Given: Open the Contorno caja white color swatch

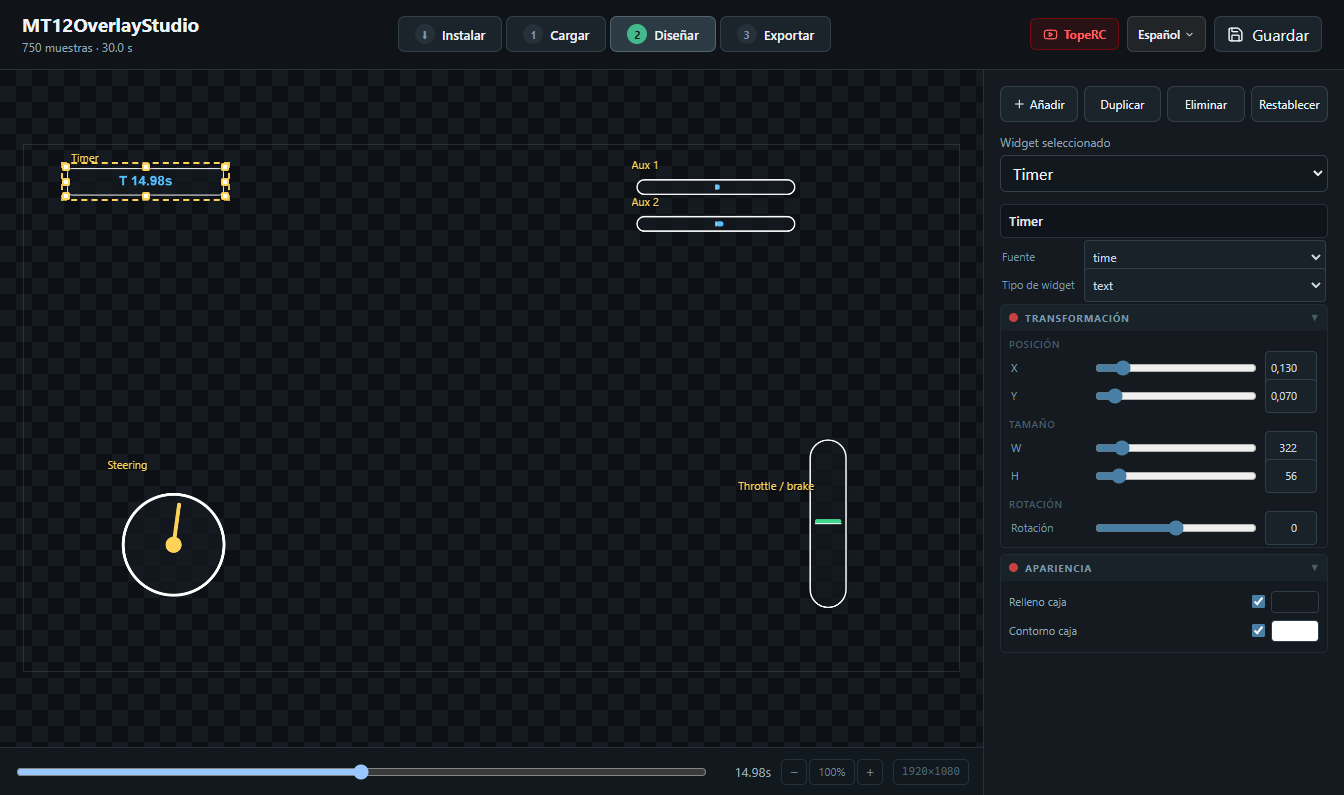Looking at the screenshot, I should coord(1295,631).
